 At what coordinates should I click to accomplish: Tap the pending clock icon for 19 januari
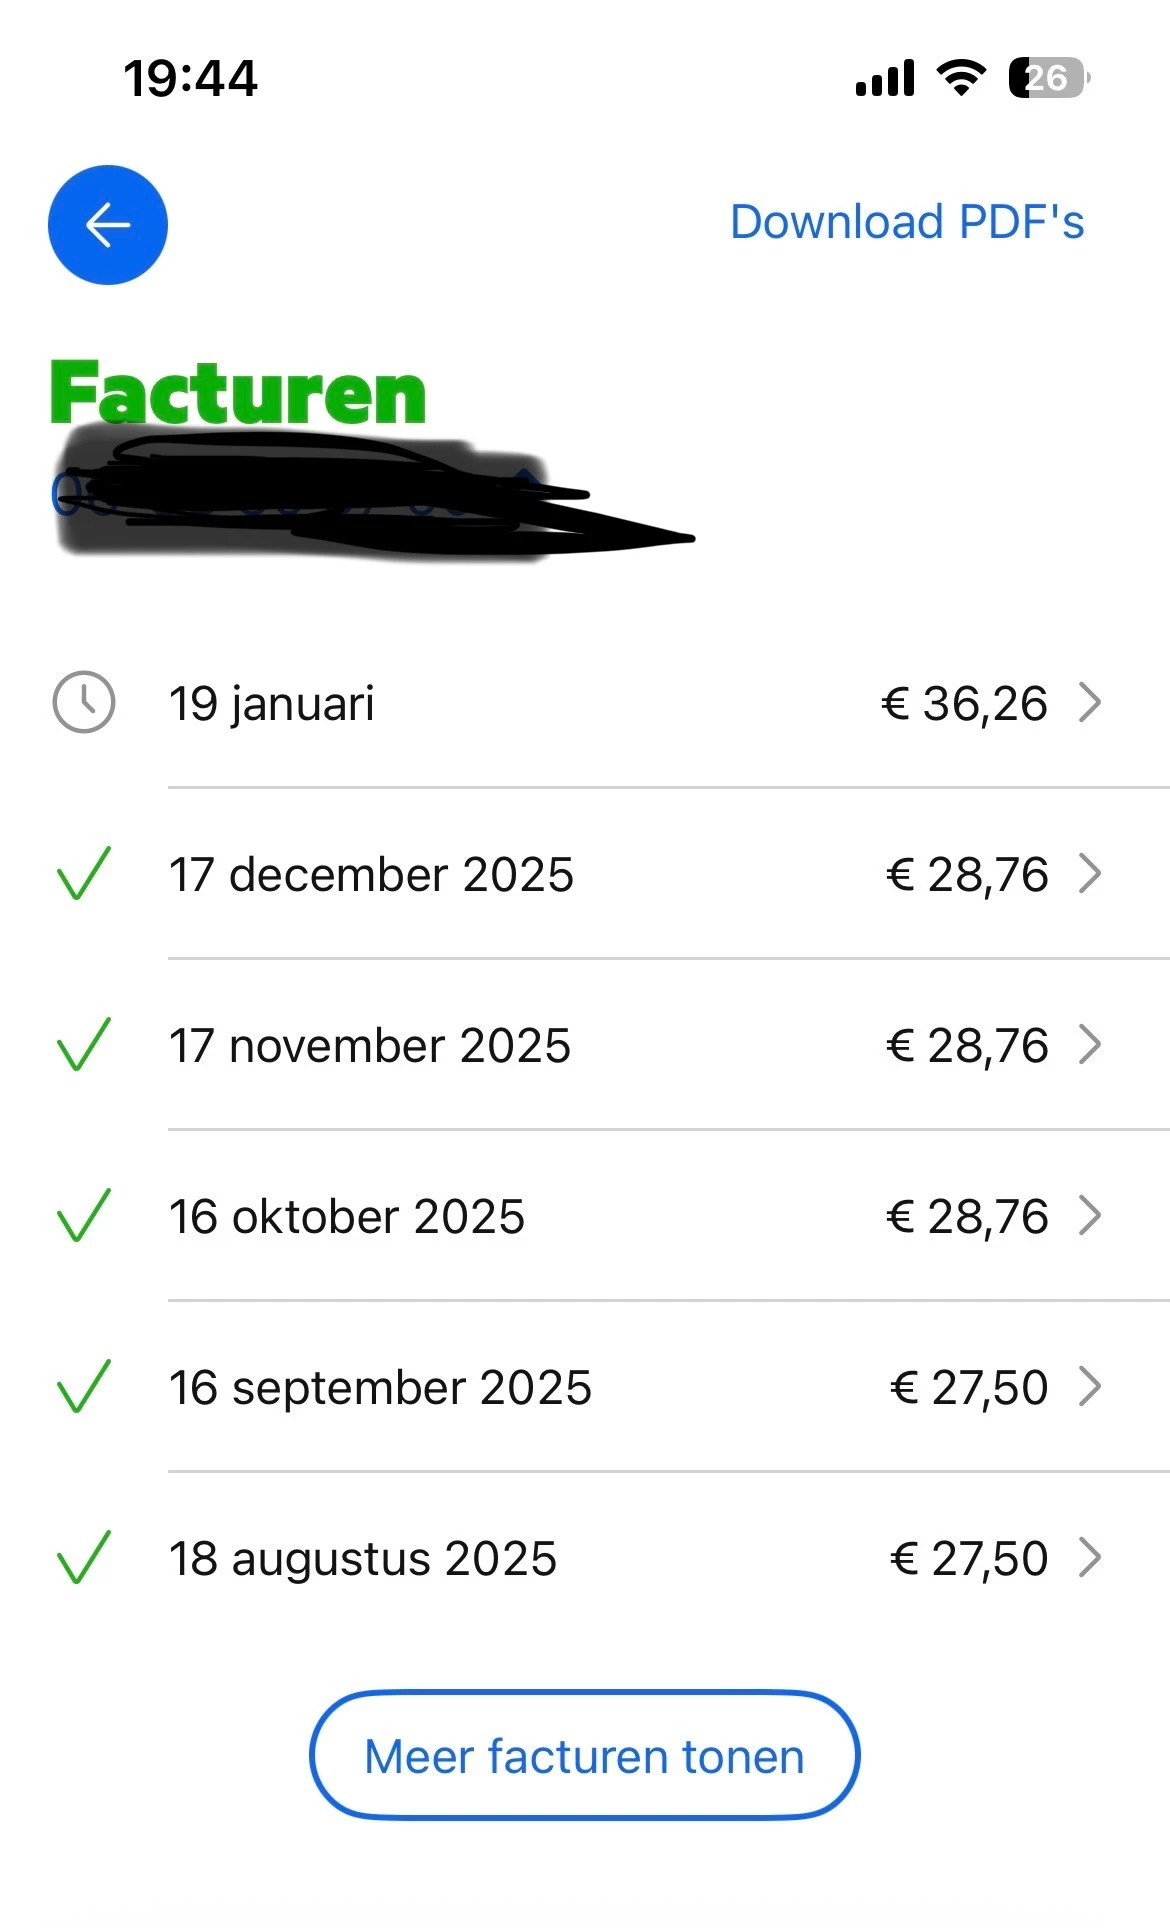84,702
